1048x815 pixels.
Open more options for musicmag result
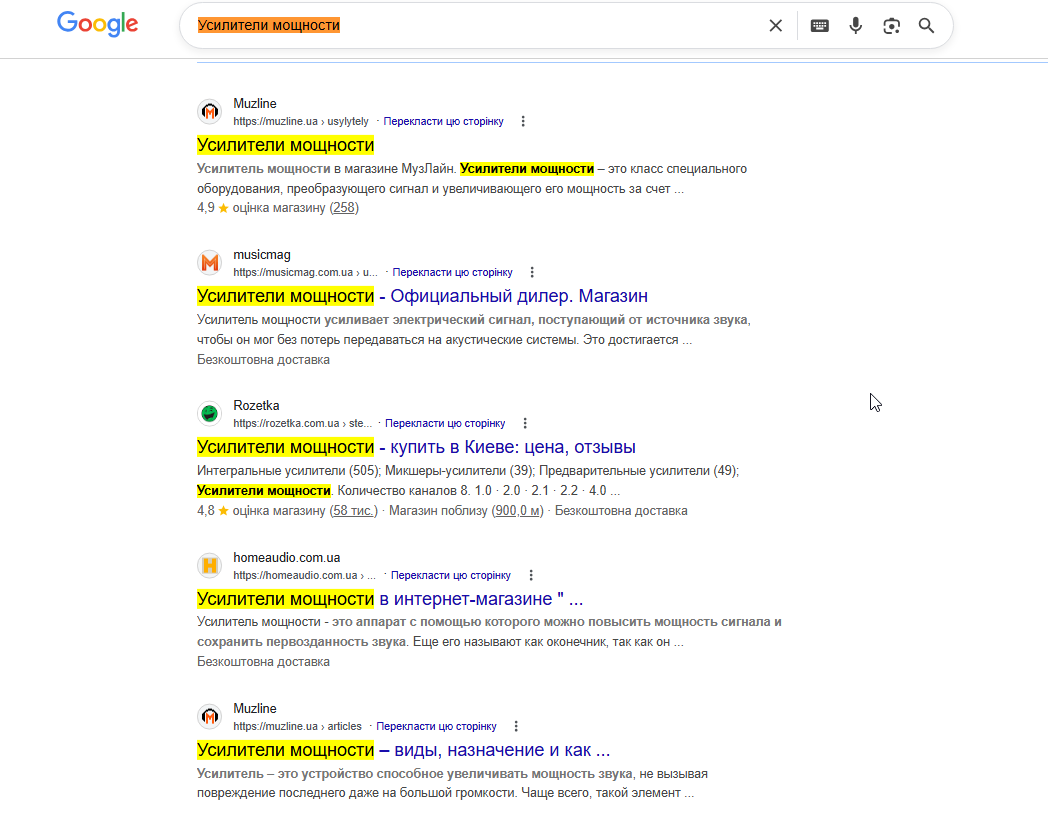point(532,272)
